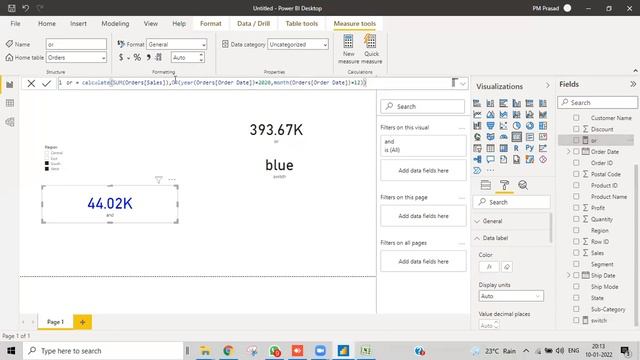Open the Home table dropdown
The width and height of the screenshot is (640, 360).
coord(76,58)
